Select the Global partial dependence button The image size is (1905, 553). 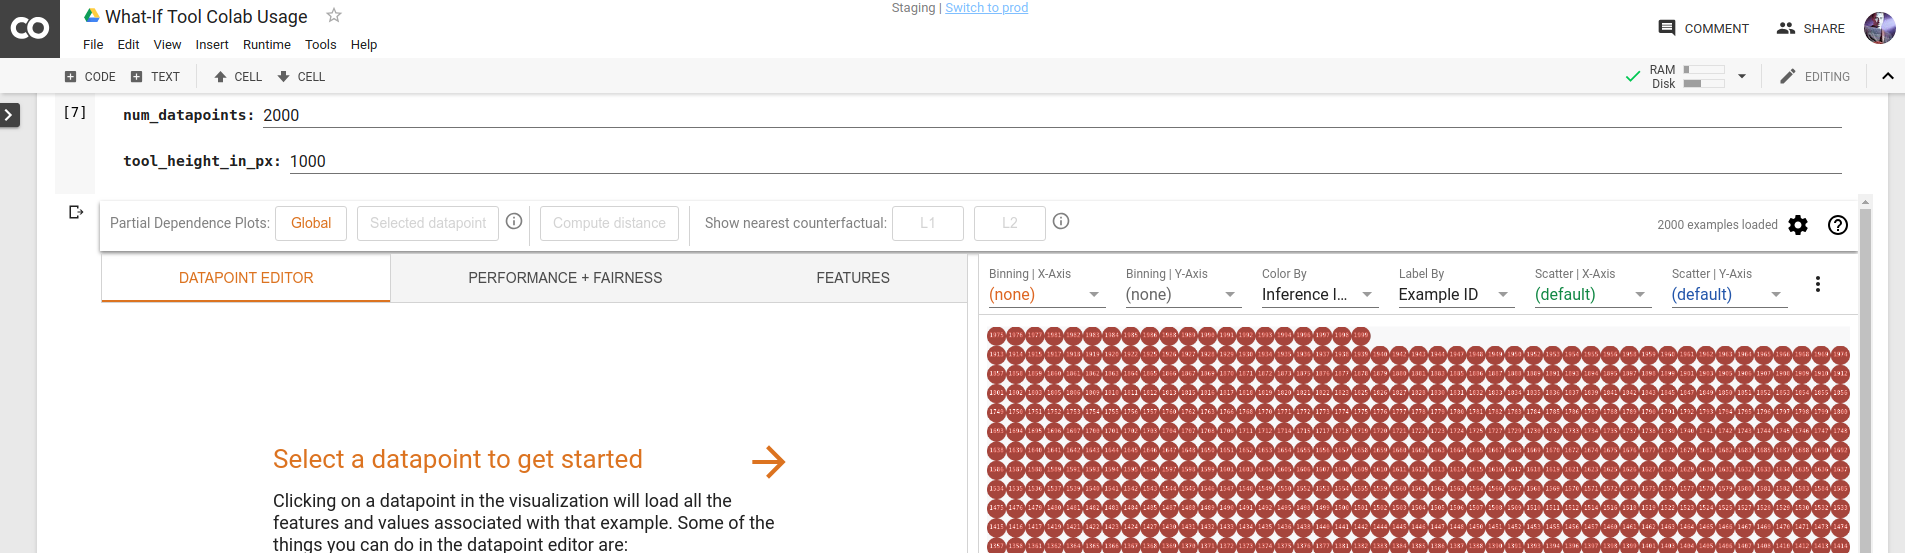311,223
